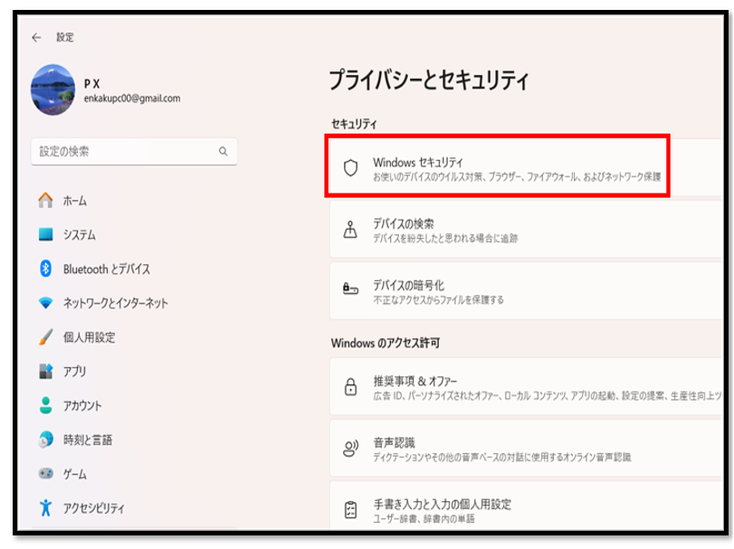Click the clock globe icon

tap(45, 439)
